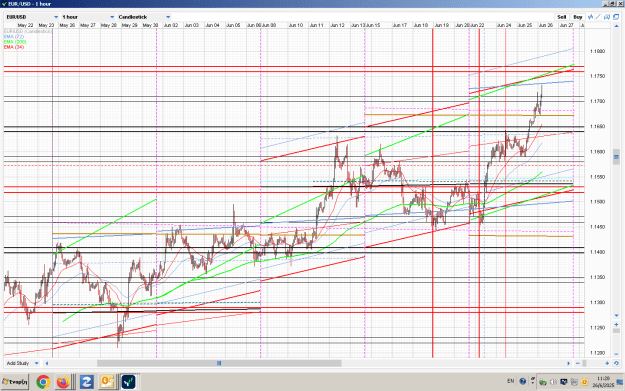Open the EUR/USD symbol dropdown

(32, 17)
